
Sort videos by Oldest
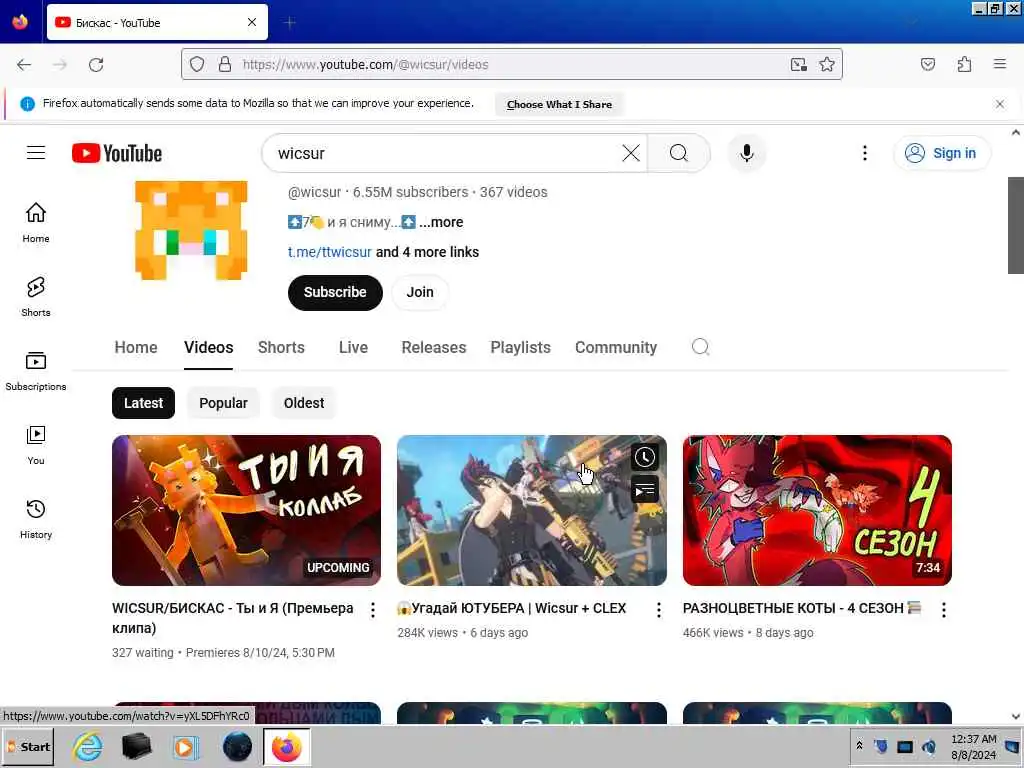pyautogui.click(x=304, y=403)
